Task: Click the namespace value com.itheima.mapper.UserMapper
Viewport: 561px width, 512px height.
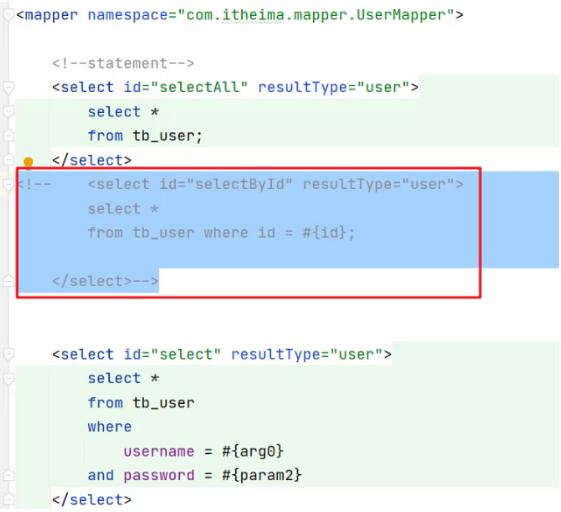Action: pyautogui.click(x=316, y=15)
